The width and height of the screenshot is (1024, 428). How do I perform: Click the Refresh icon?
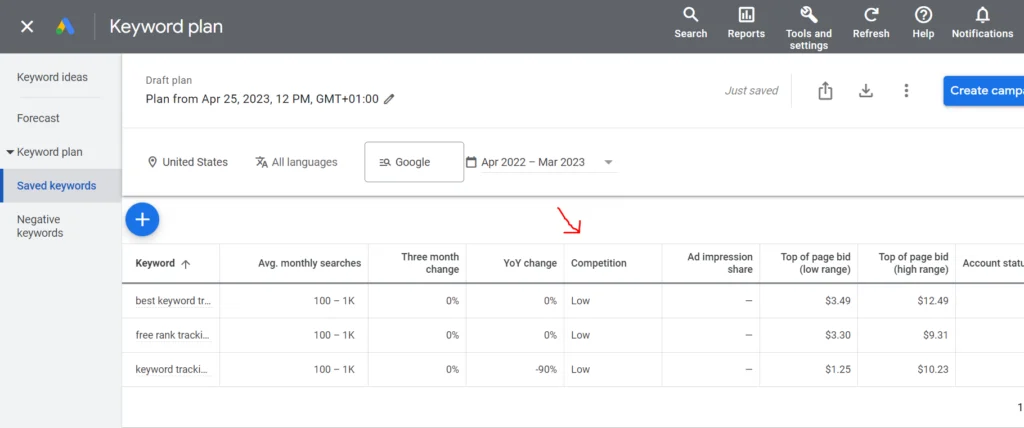point(871,15)
